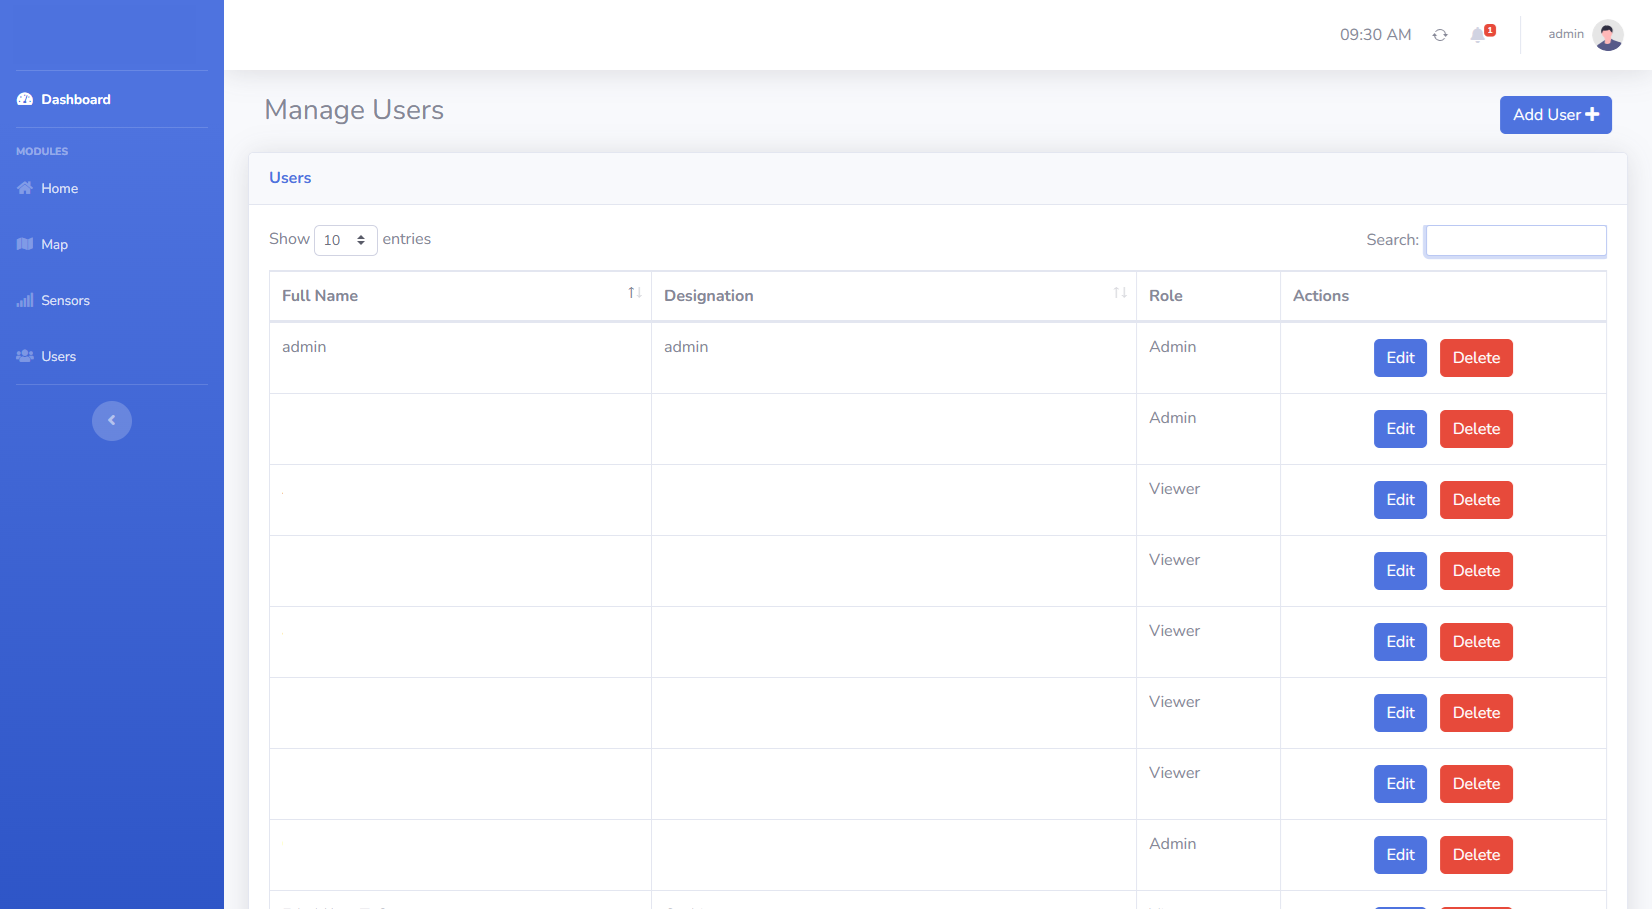Edit the admin user row
This screenshot has height=909, width=1652.
pos(1400,358)
